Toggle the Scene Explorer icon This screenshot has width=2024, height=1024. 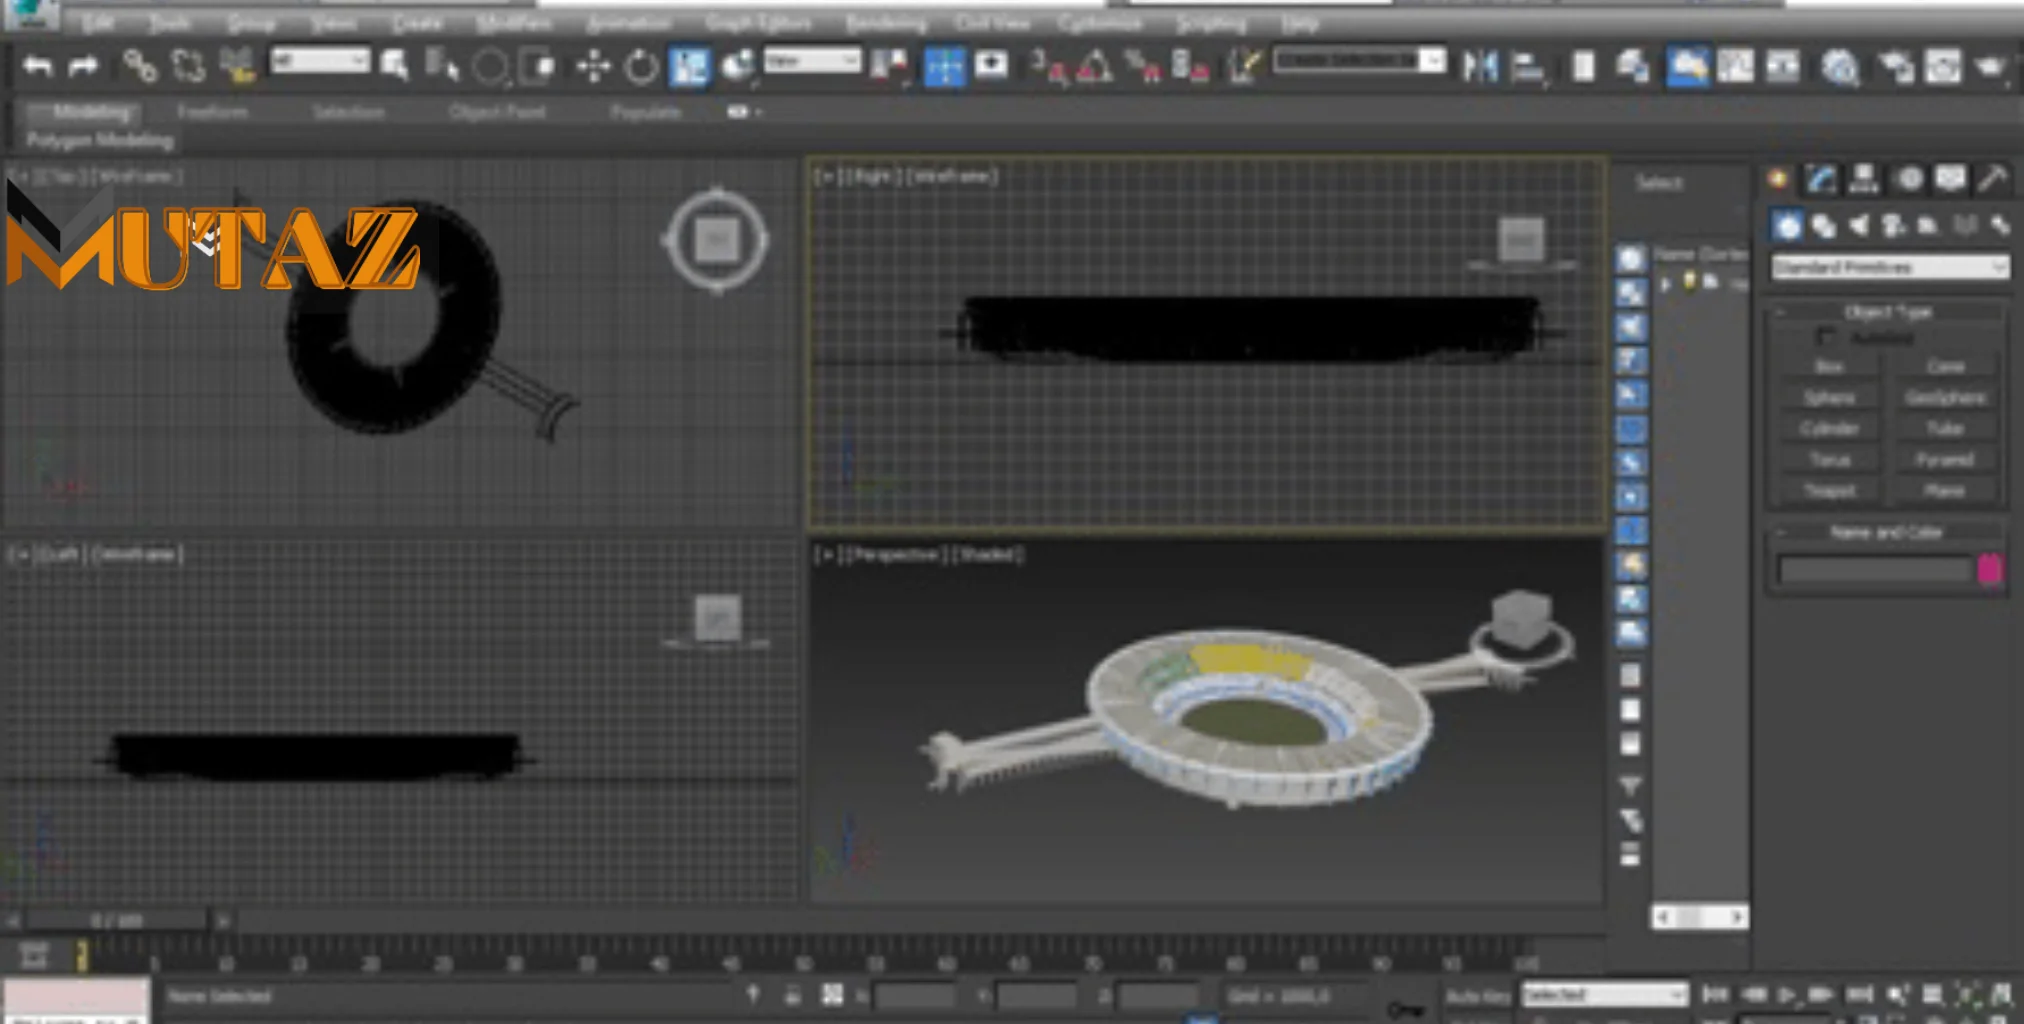[1584, 66]
